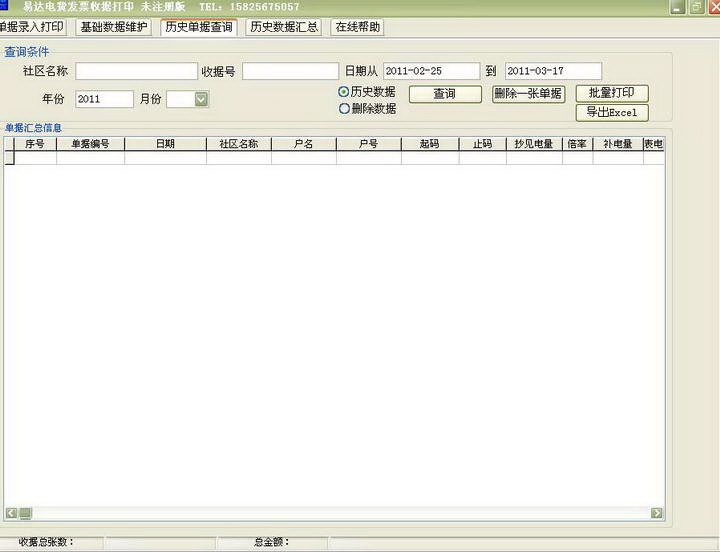Image resolution: width=720 pixels, height=552 pixels.
Task: Select the 删除数据 radio option
Action: [x=344, y=109]
